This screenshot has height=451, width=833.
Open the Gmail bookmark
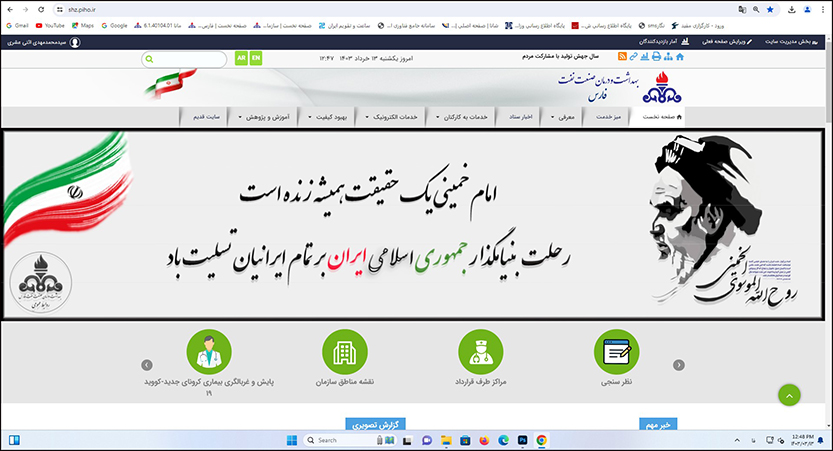(17, 25)
